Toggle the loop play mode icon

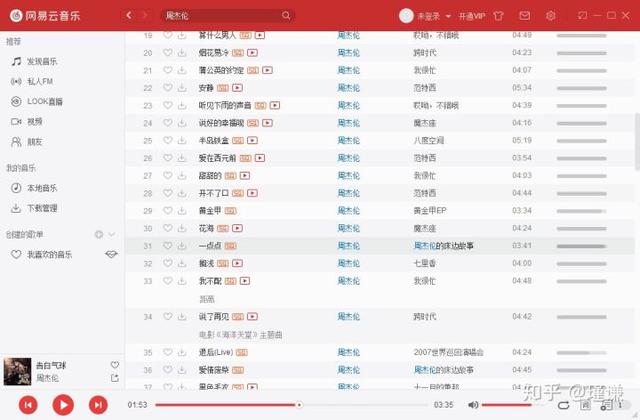click(x=564, y=405)
